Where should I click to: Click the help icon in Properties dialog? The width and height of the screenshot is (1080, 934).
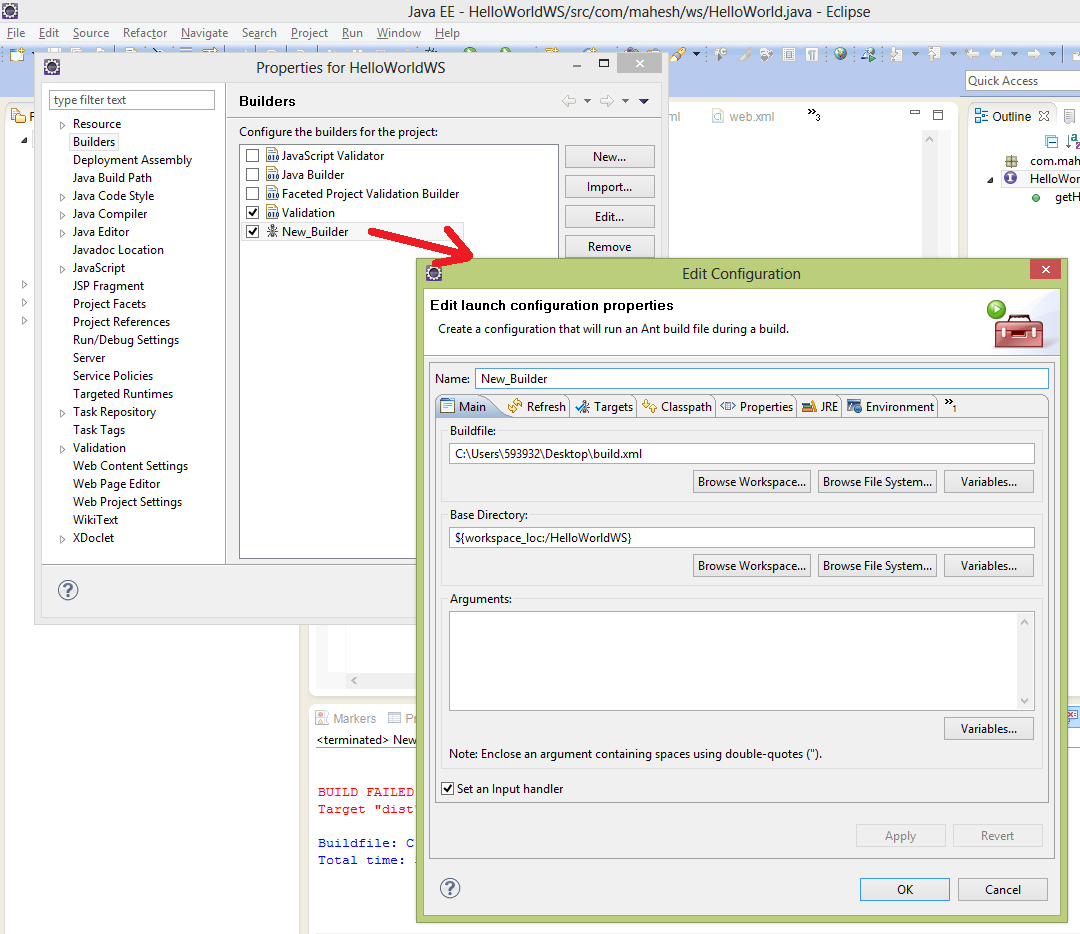pos(68,590)
